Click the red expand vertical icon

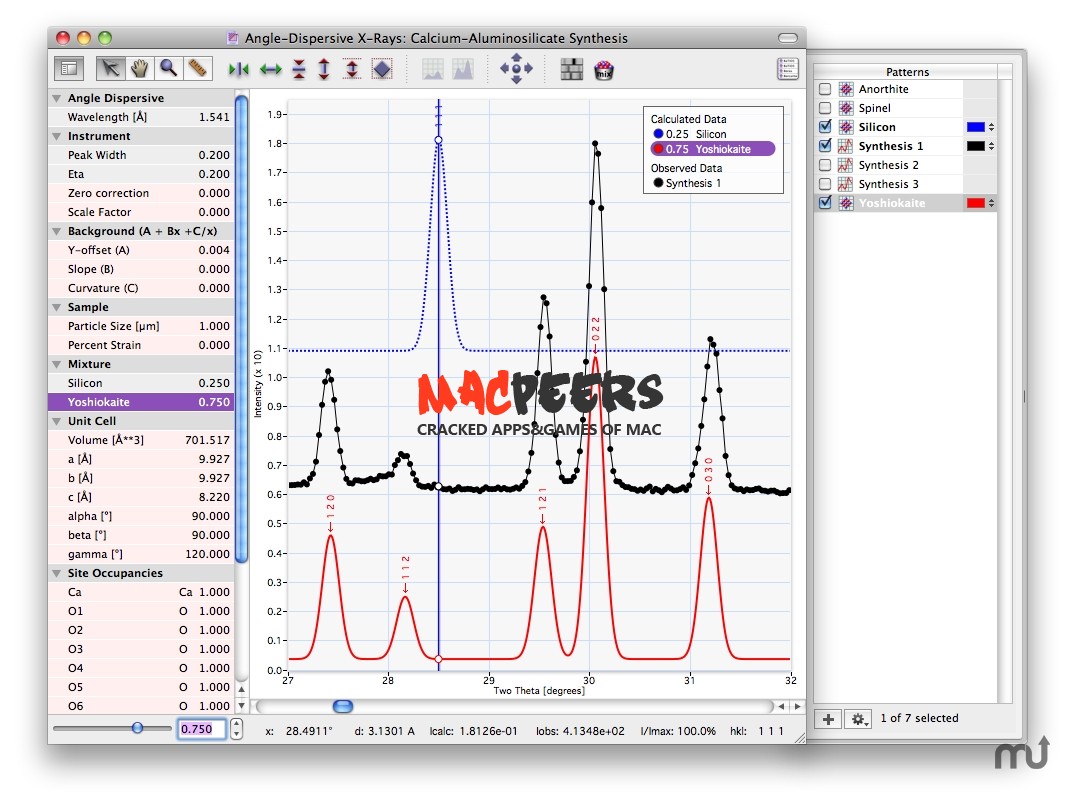(x=324, y=69)
